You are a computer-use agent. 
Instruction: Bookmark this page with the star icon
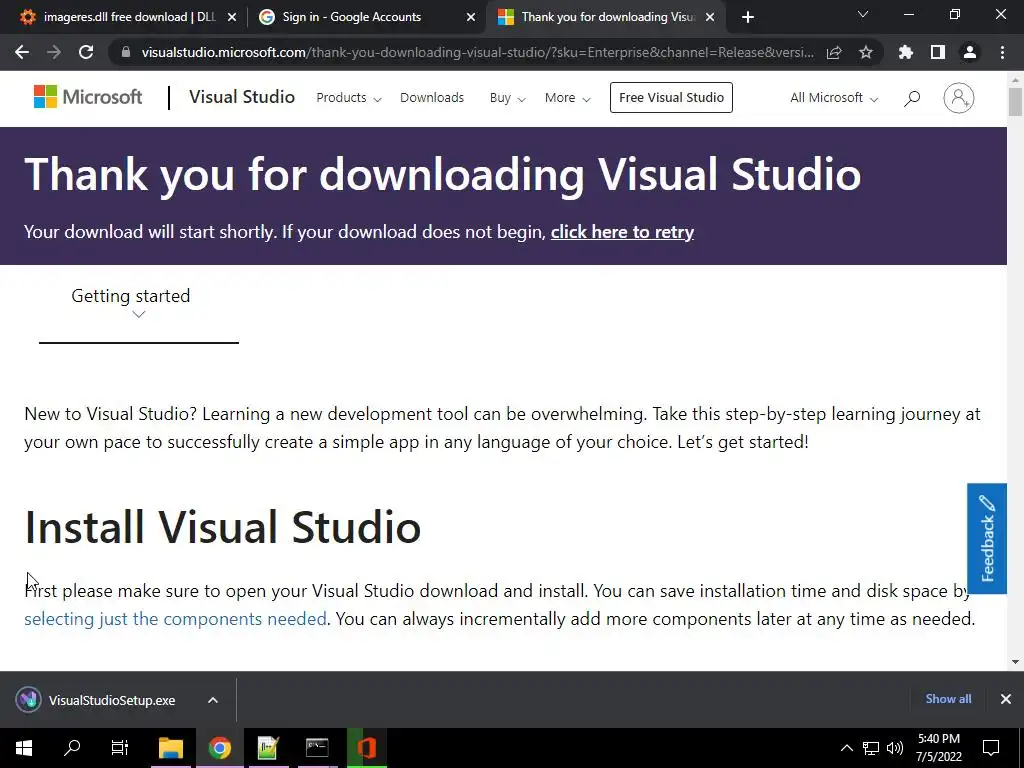tap(866, 52)
